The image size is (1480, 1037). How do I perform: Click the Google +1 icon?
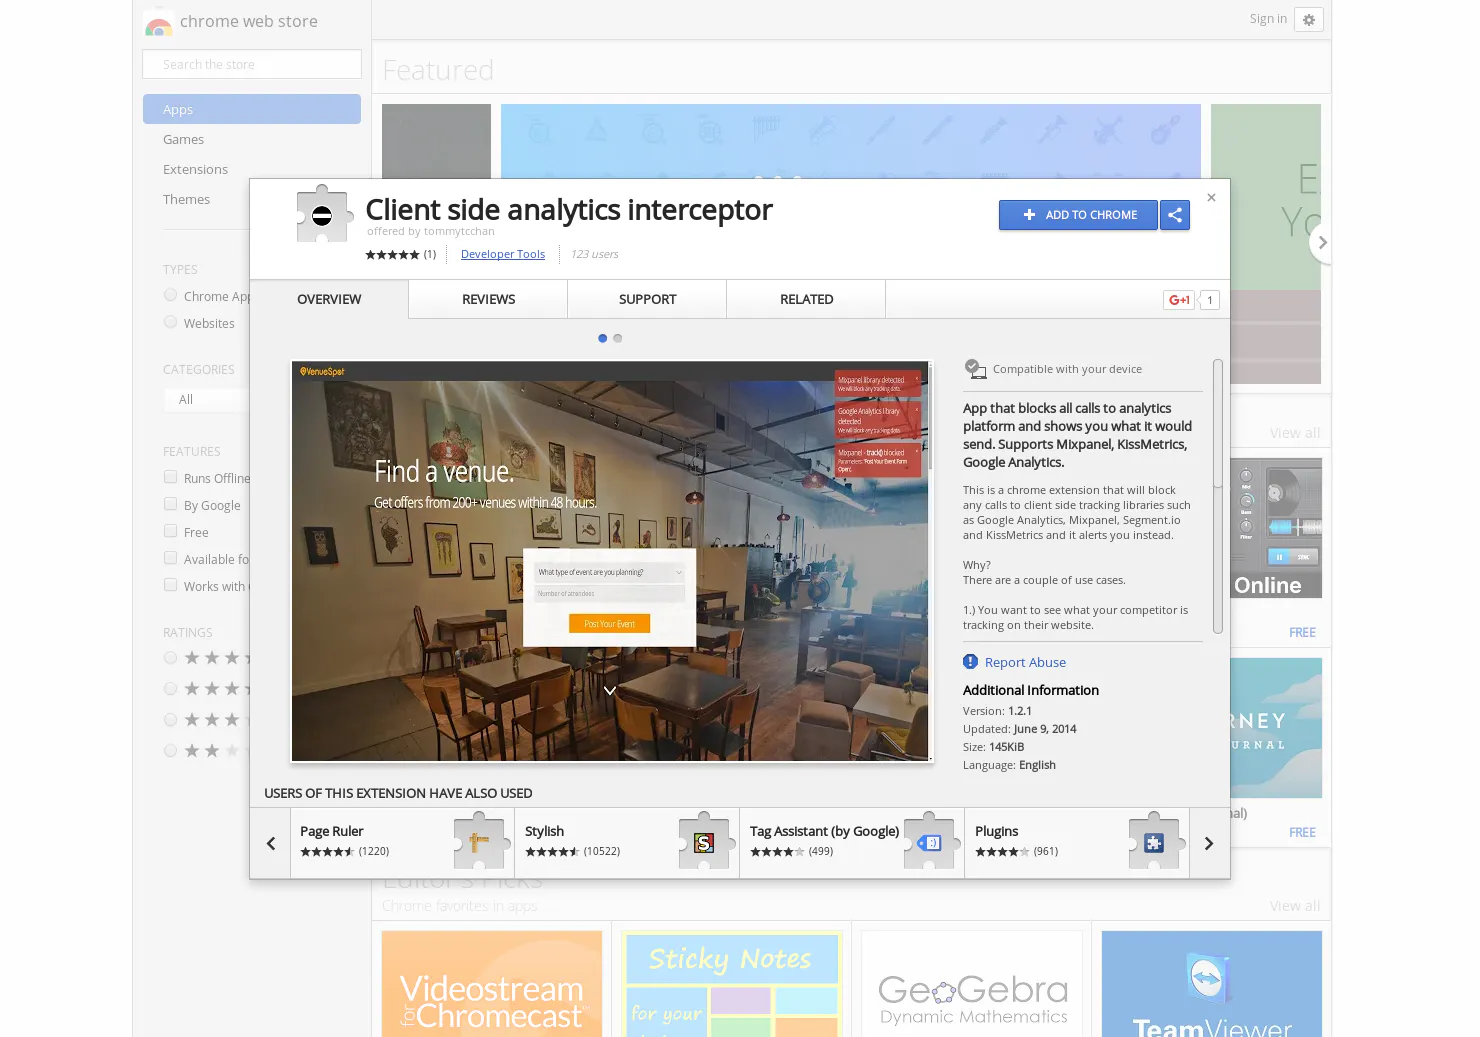1179,300
